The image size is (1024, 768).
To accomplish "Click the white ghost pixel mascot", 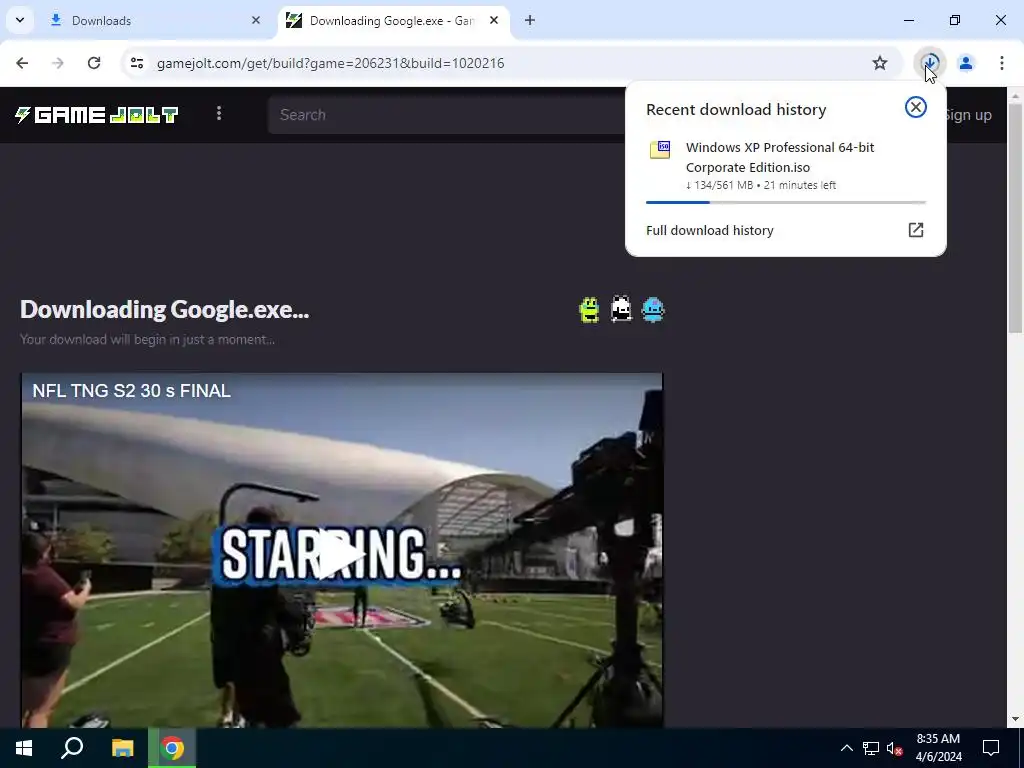I will coord(621,310).
